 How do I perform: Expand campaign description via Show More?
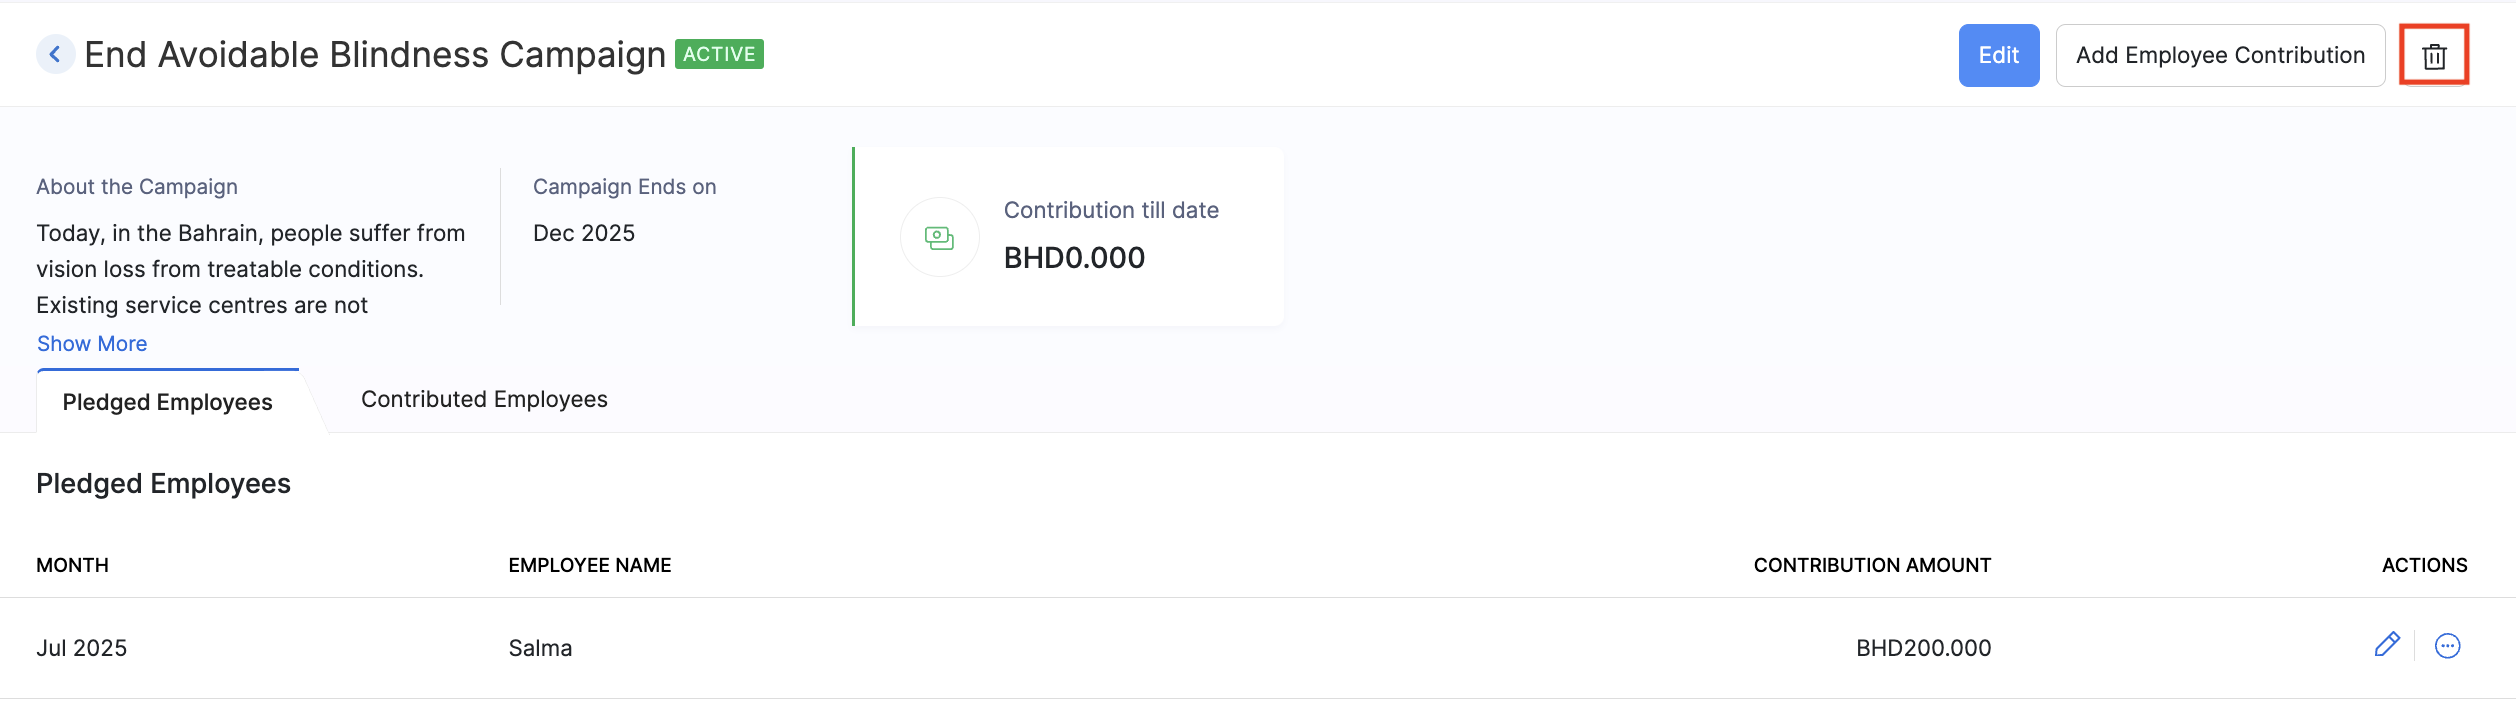(92, 344)
